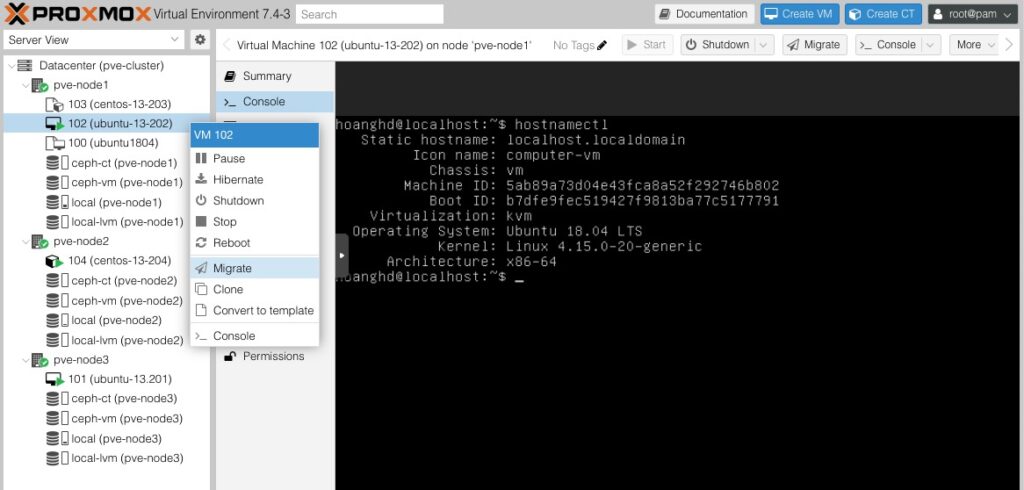Choose Migrate in the context menu
Viewport: 1024px width, 490px height.
[x=255, y=269]
